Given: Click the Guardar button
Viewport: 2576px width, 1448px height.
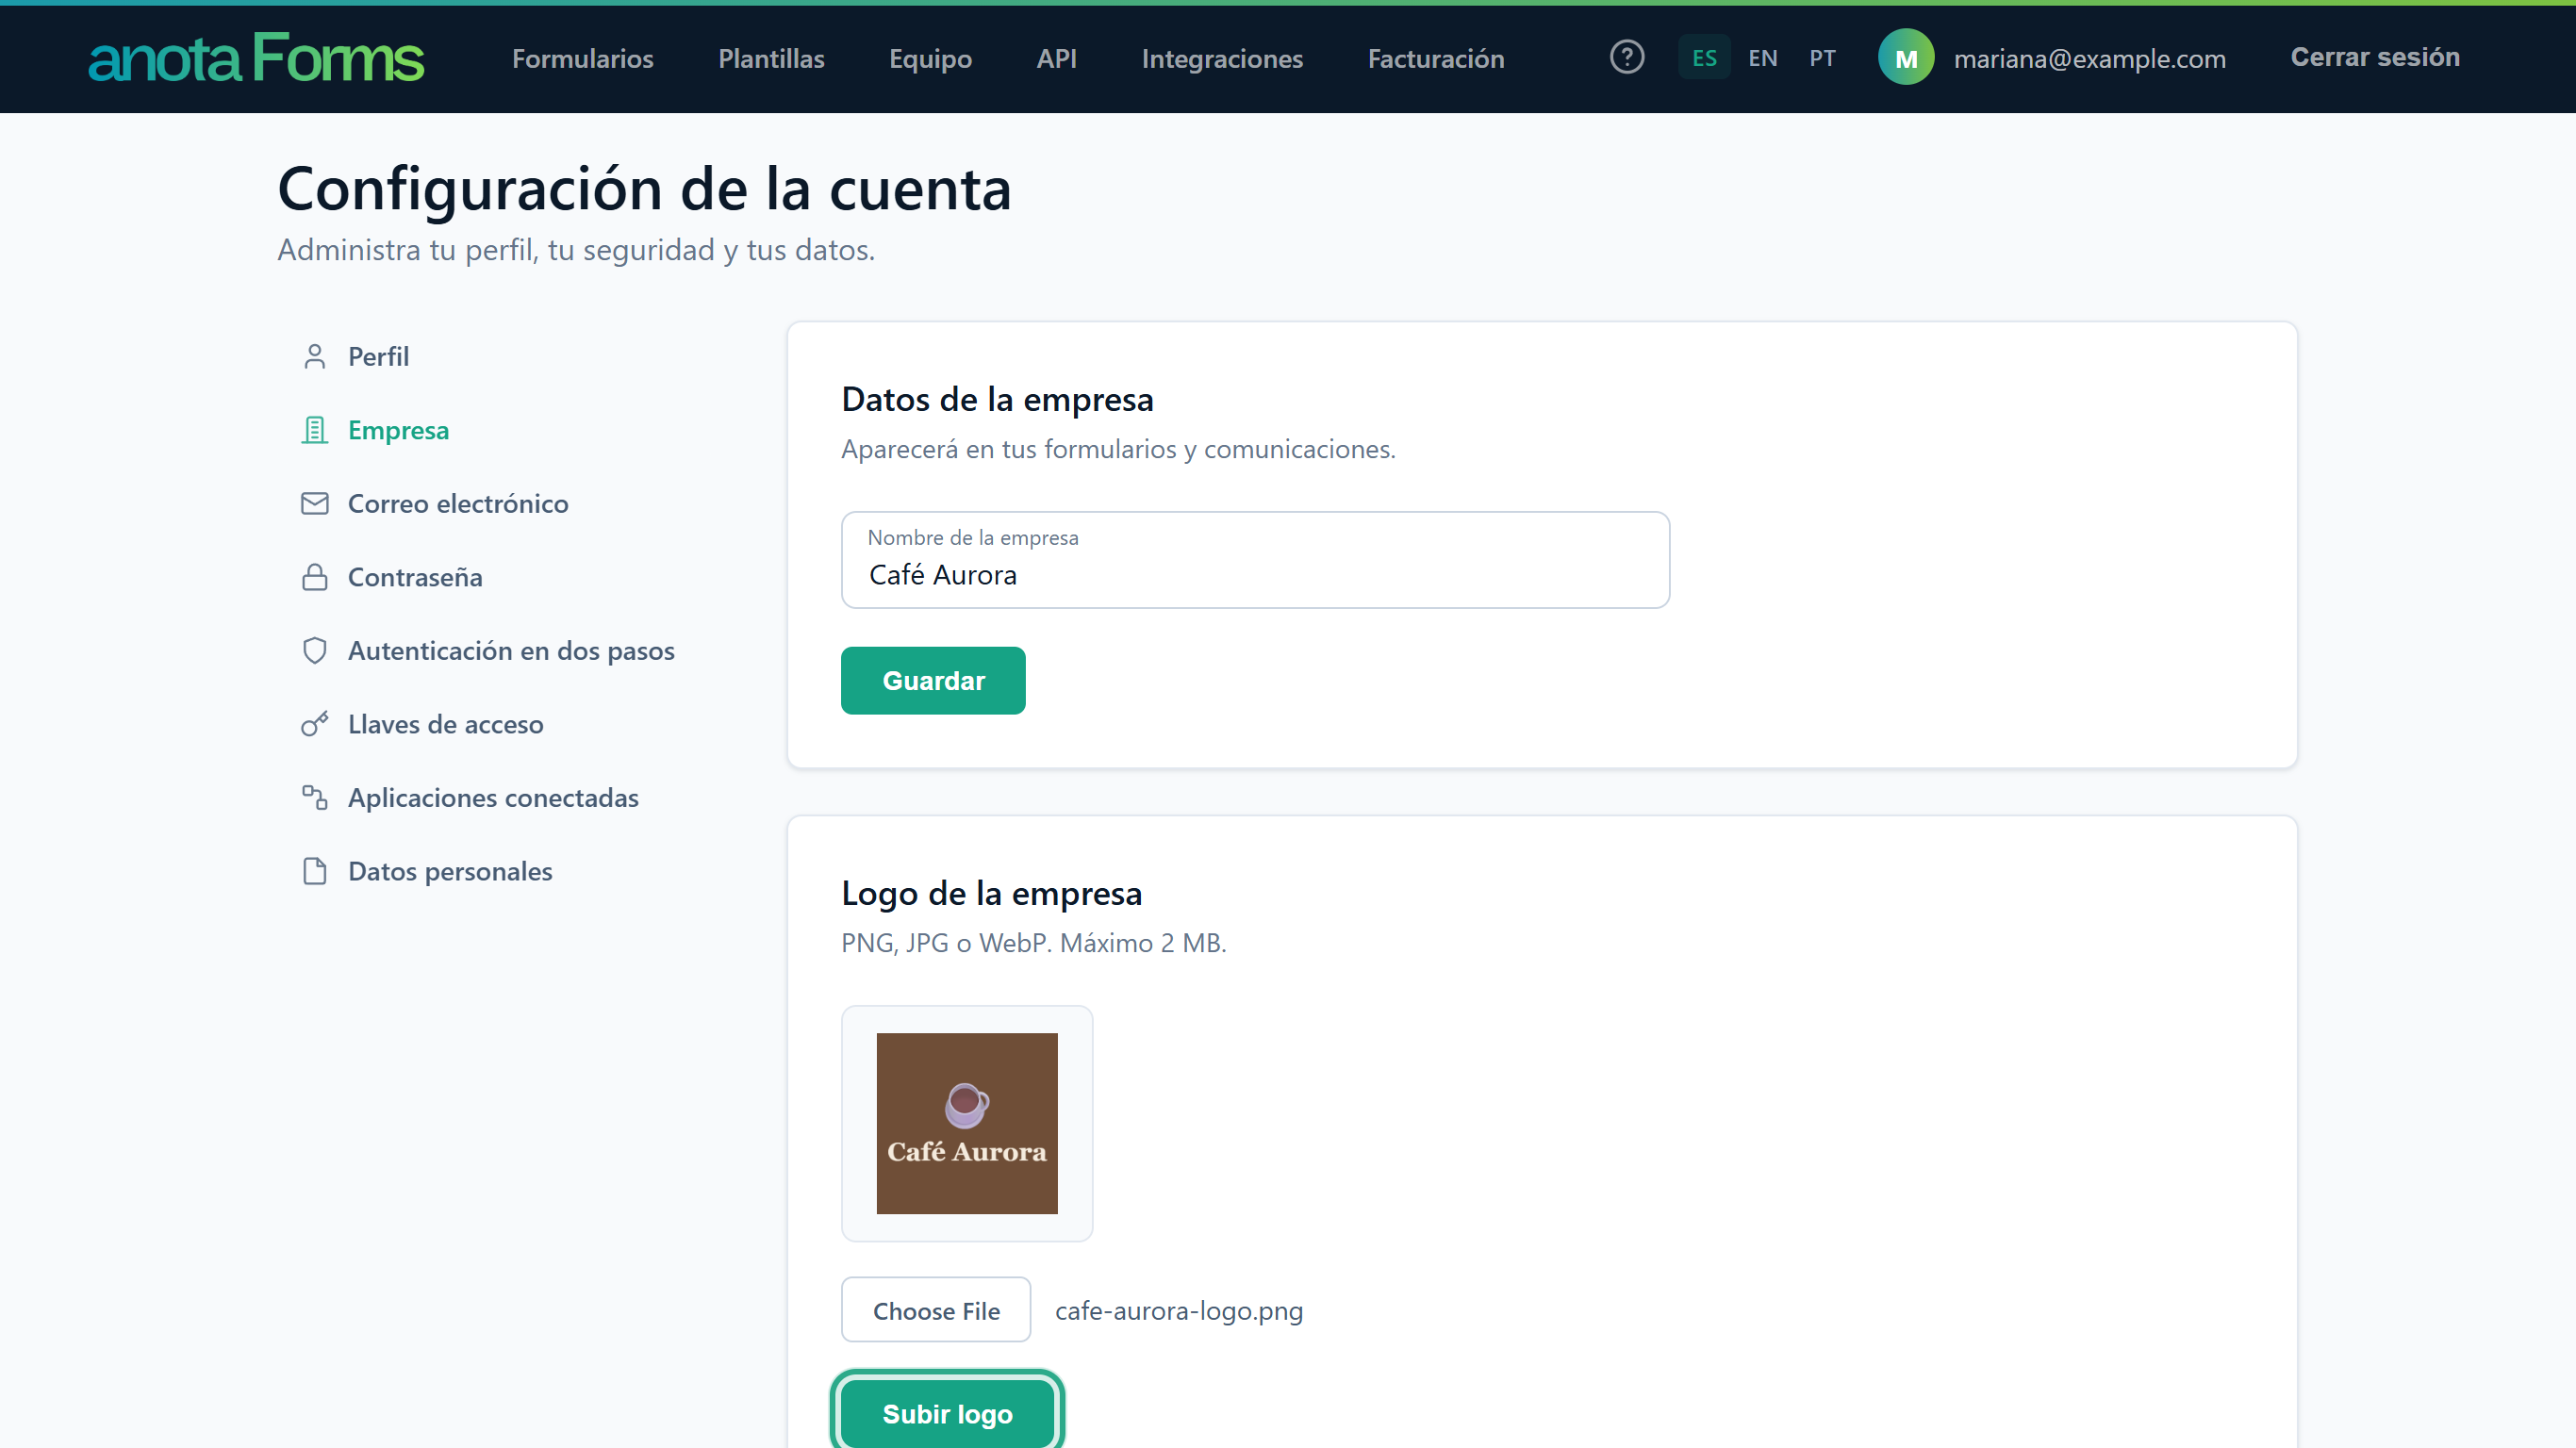Looking at the screenshot, I should (933, 680).
